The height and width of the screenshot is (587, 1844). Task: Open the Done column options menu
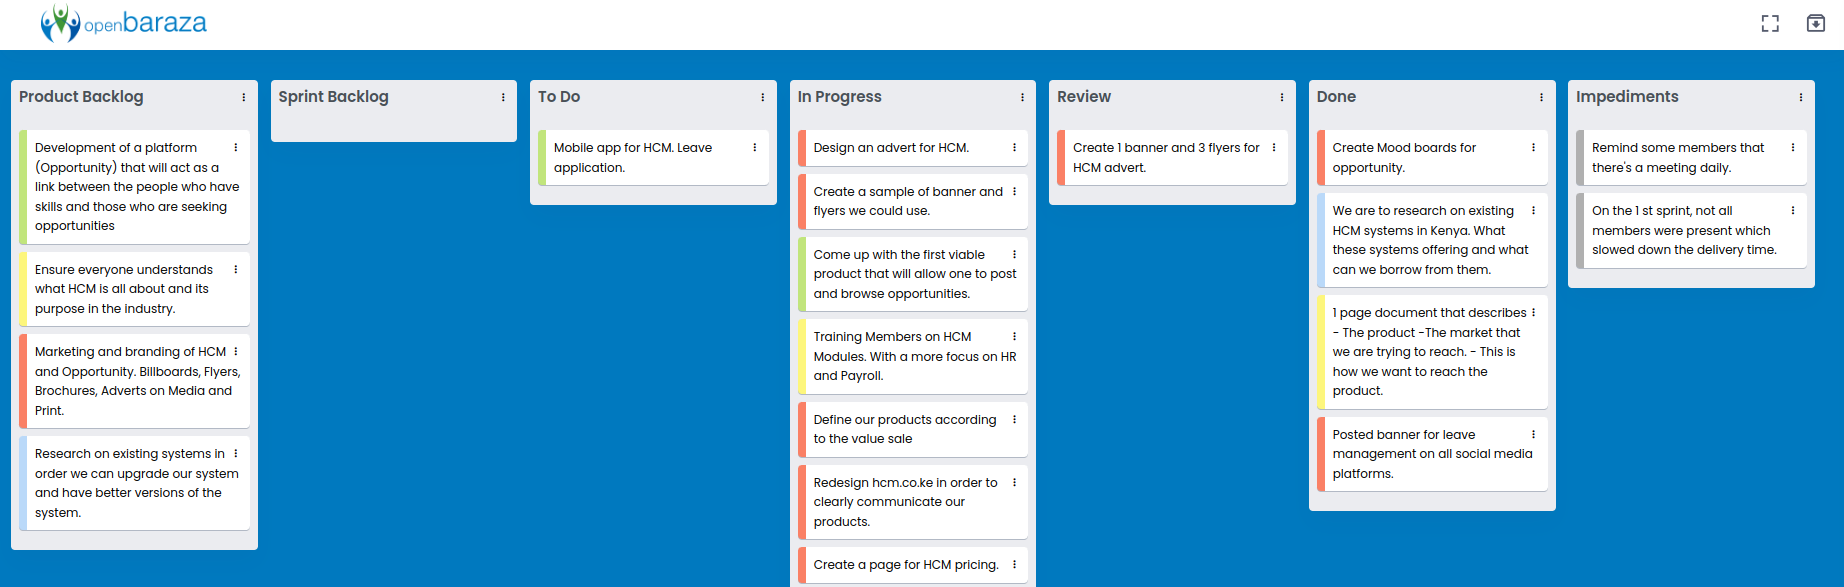1541,97
